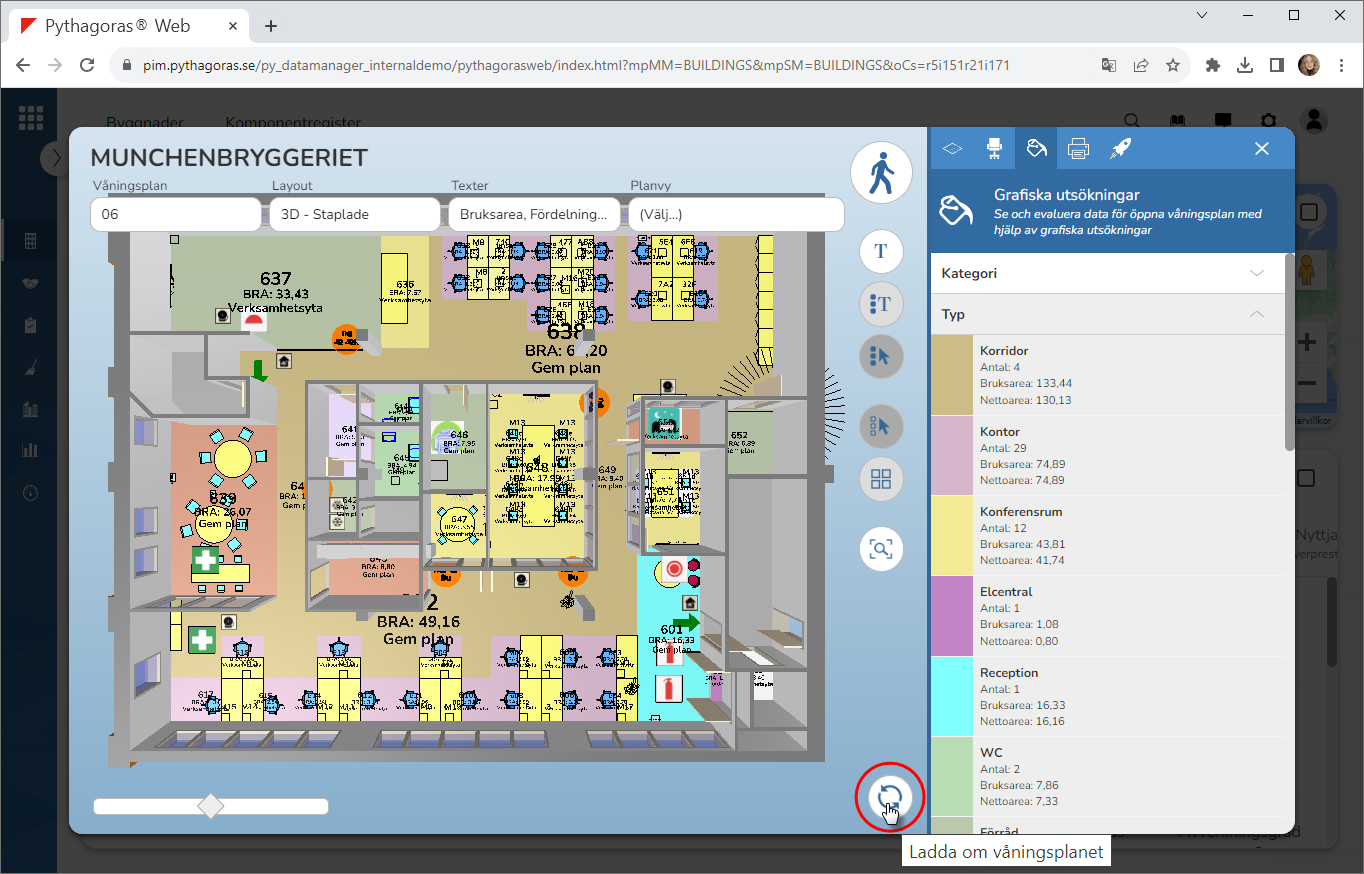1364x874 pixels.
Task: Toggle text display with the T button
Action: pos(881,251)
